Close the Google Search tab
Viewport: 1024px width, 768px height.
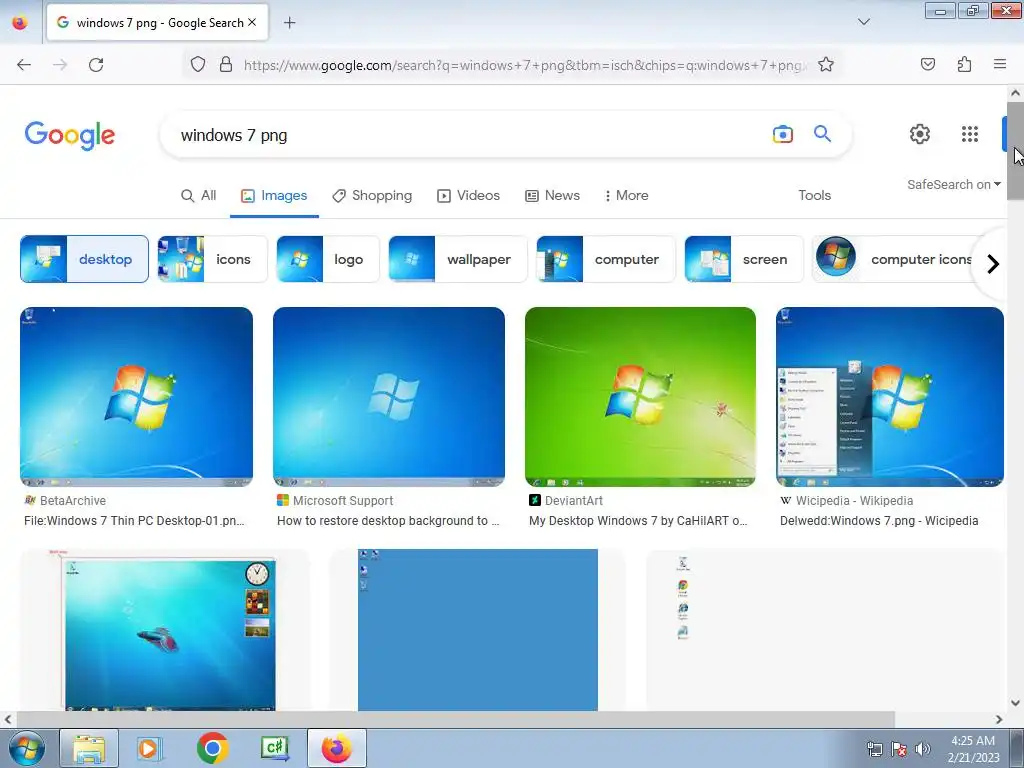click(x=252, y=22)
